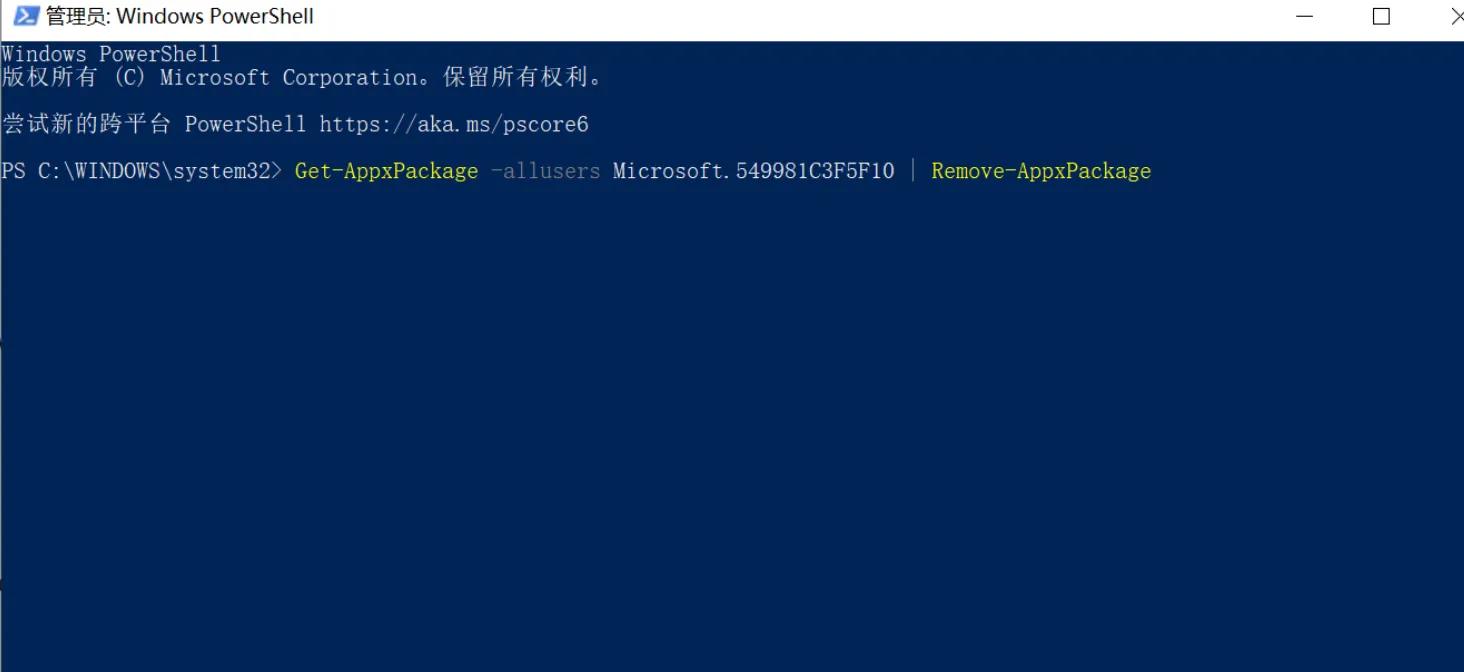Click the Get-AppxPackage cmdlet text
This screenshot has width=1464, height=672.
click(385, 170)
